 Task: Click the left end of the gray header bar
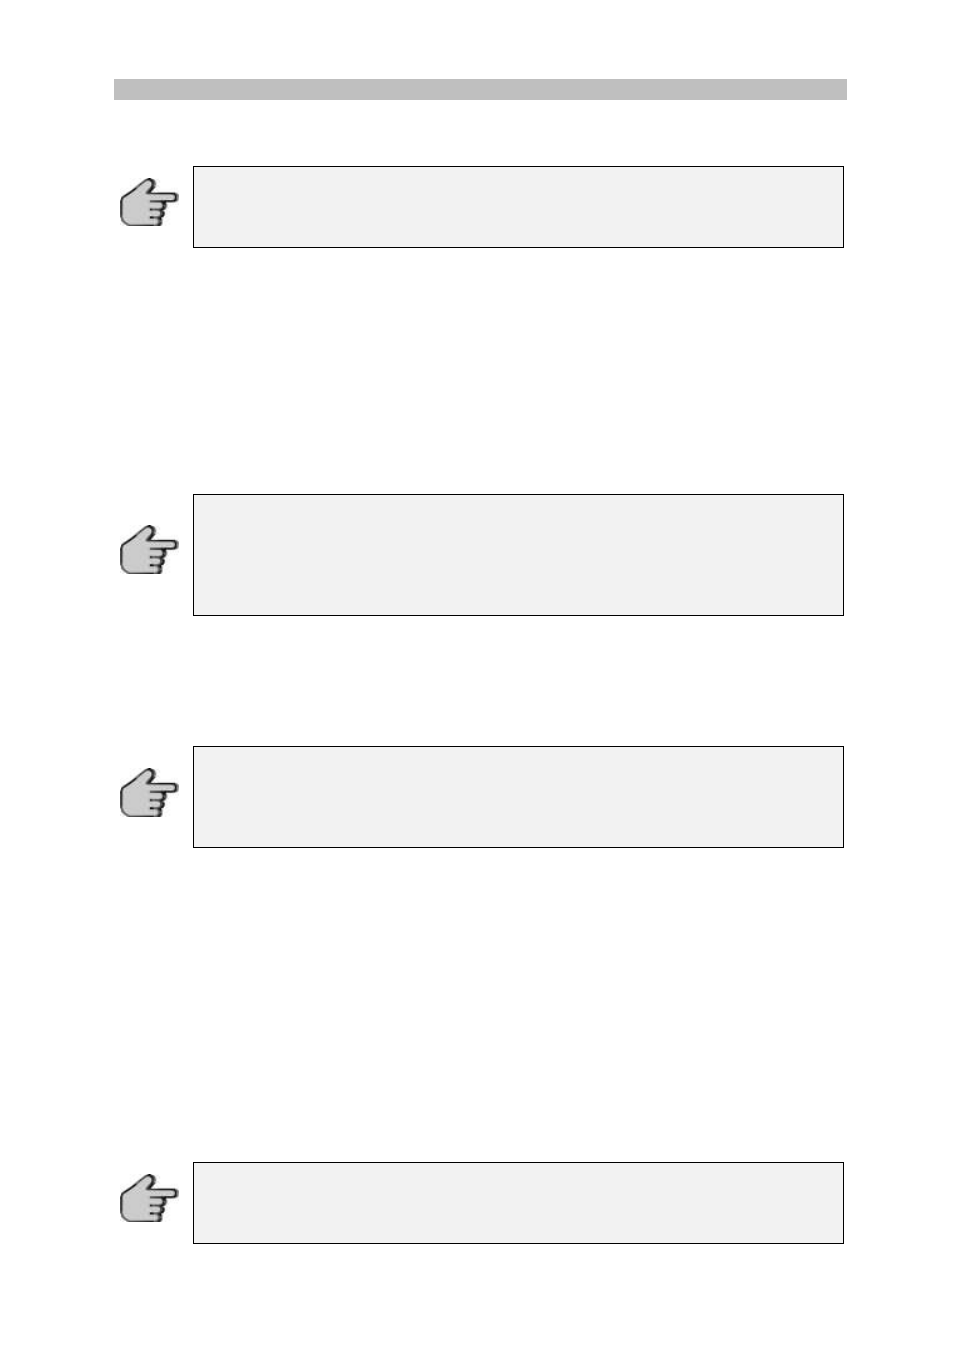coord(120,90)
